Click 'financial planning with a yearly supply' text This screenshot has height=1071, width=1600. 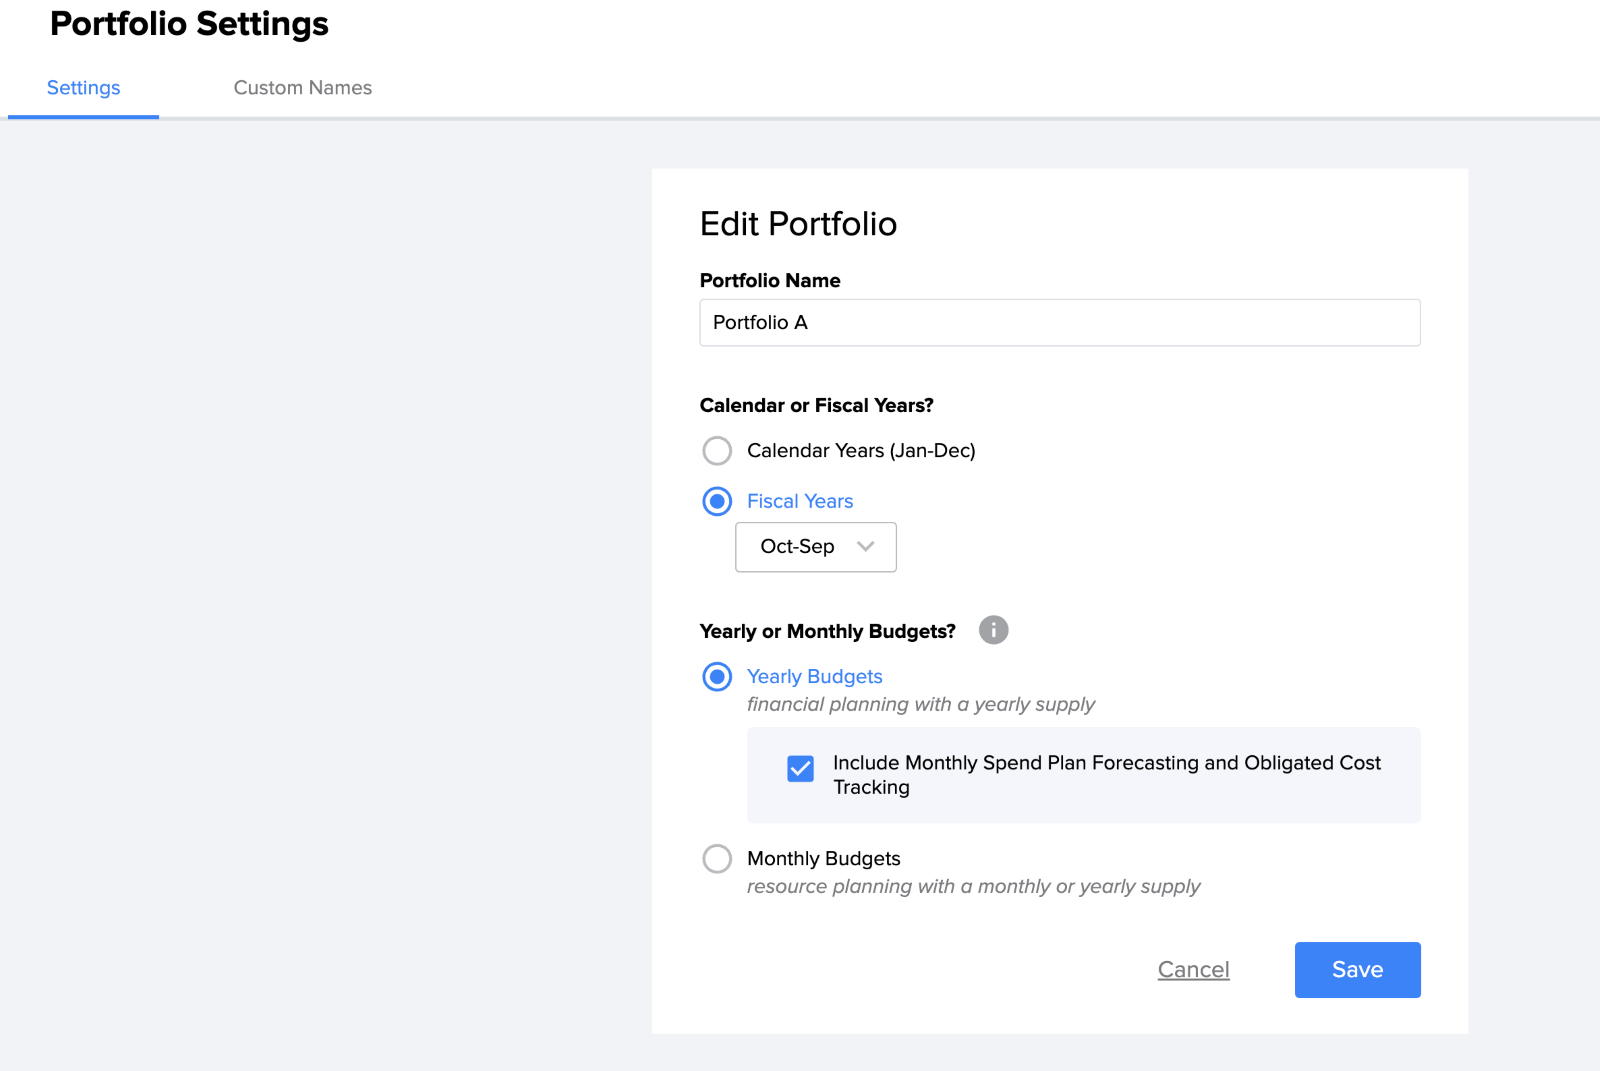coord(921,704)
